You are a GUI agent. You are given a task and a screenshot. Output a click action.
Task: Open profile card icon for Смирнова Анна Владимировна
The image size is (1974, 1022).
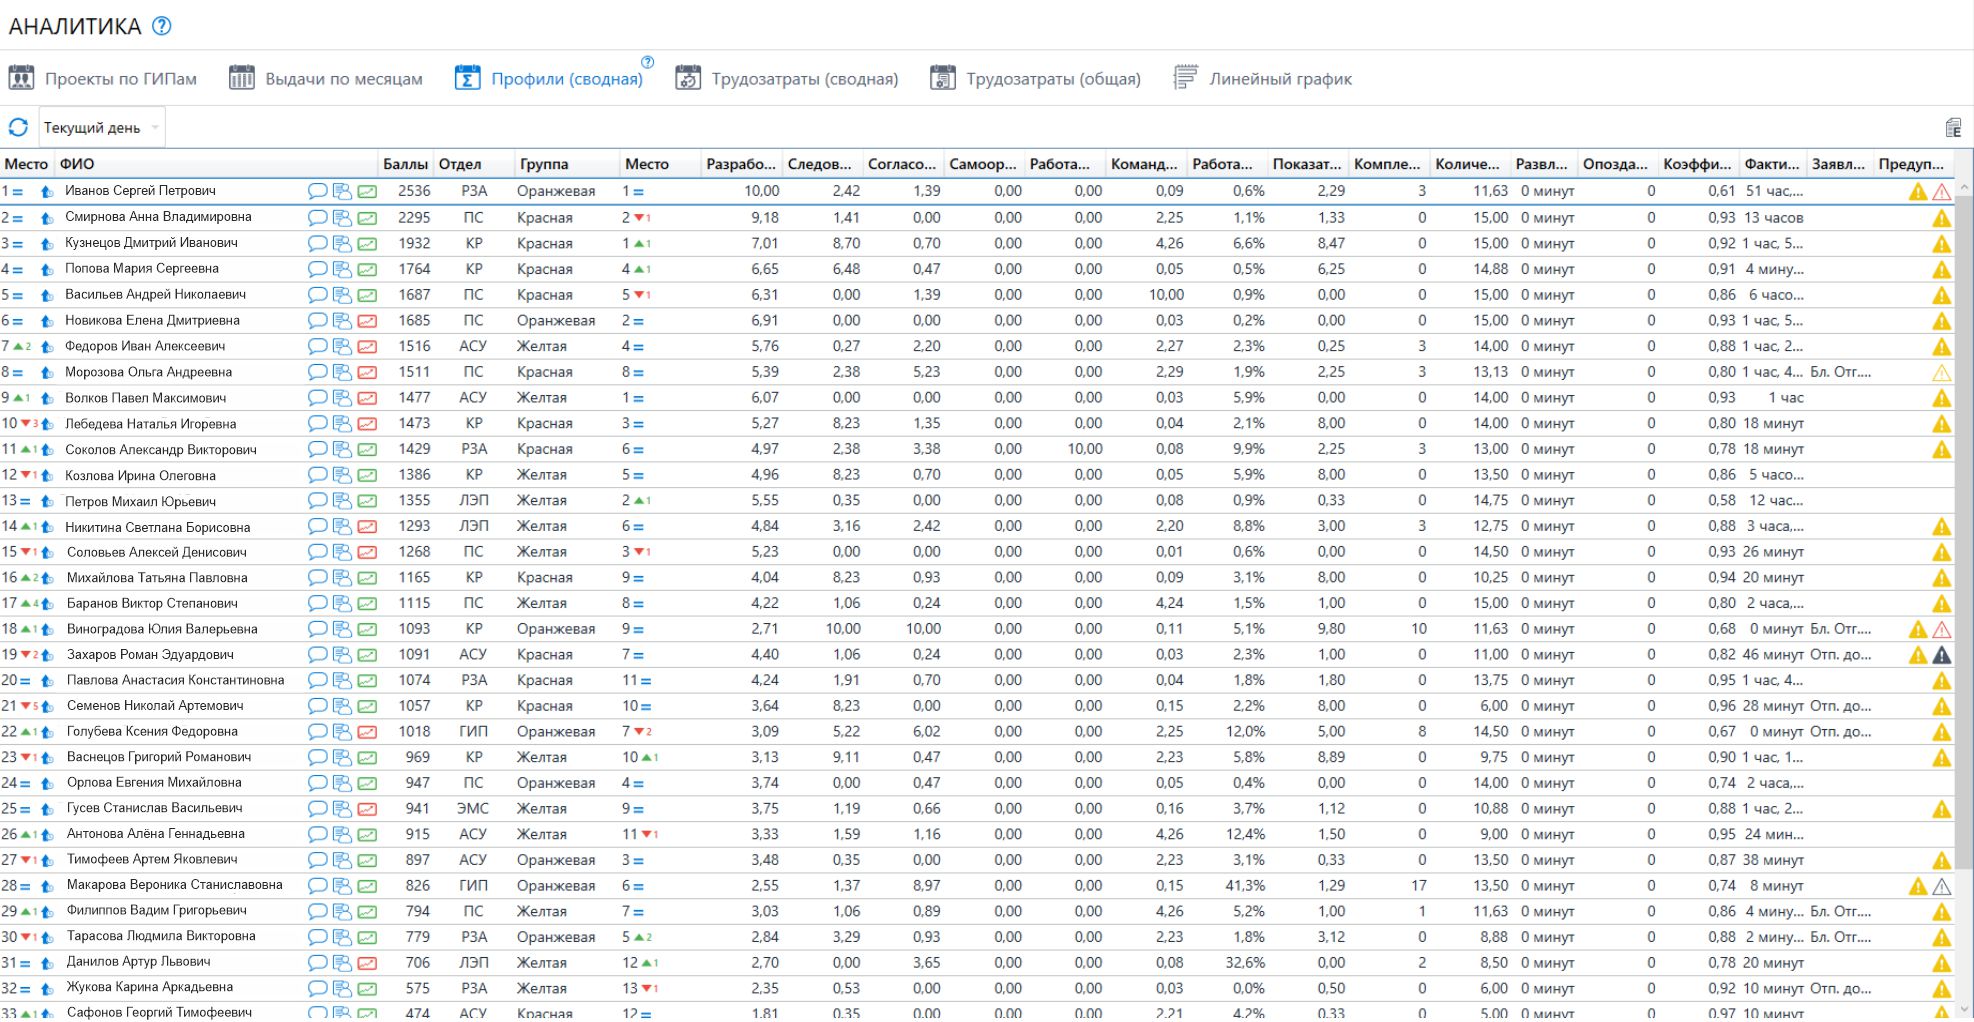pos(342,217)
